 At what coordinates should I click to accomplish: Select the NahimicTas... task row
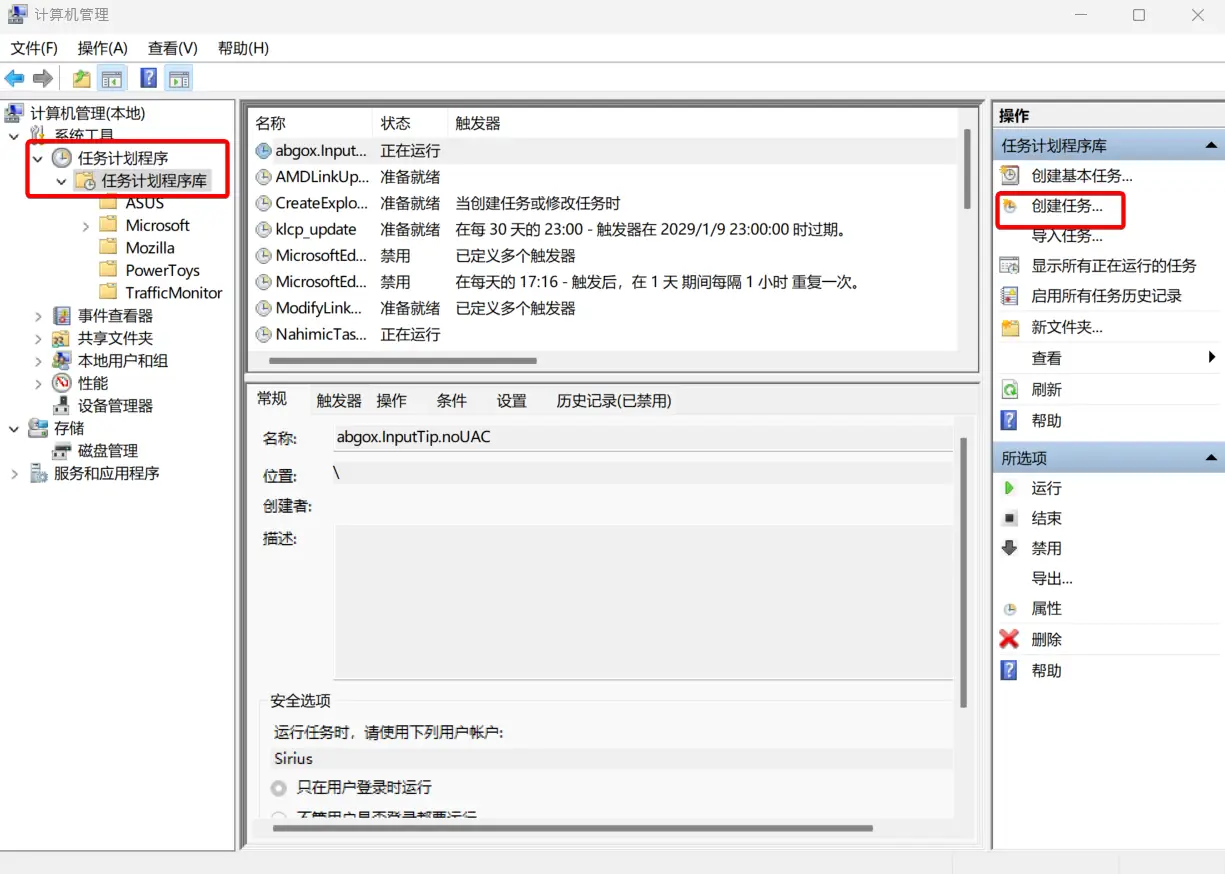click(603, 334)
